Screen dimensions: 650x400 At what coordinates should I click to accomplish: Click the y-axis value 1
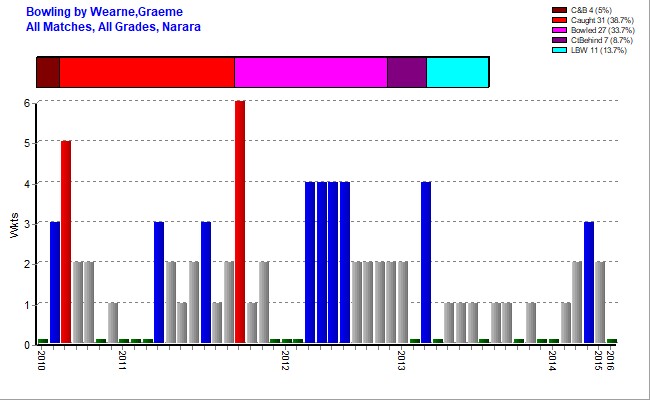click(27, 305)
